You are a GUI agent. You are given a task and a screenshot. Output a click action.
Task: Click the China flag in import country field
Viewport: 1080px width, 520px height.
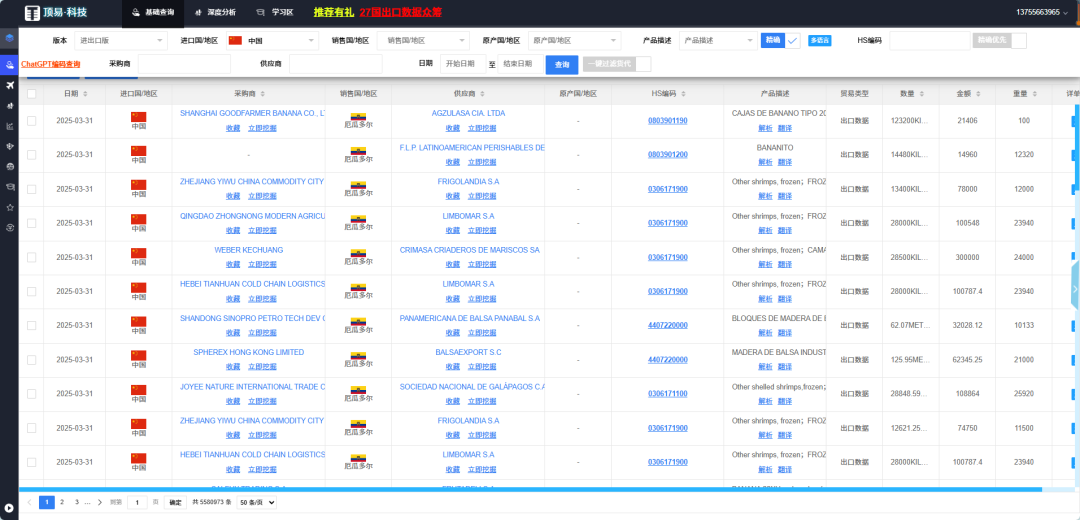pyautogui.click(x=236, y=41)
